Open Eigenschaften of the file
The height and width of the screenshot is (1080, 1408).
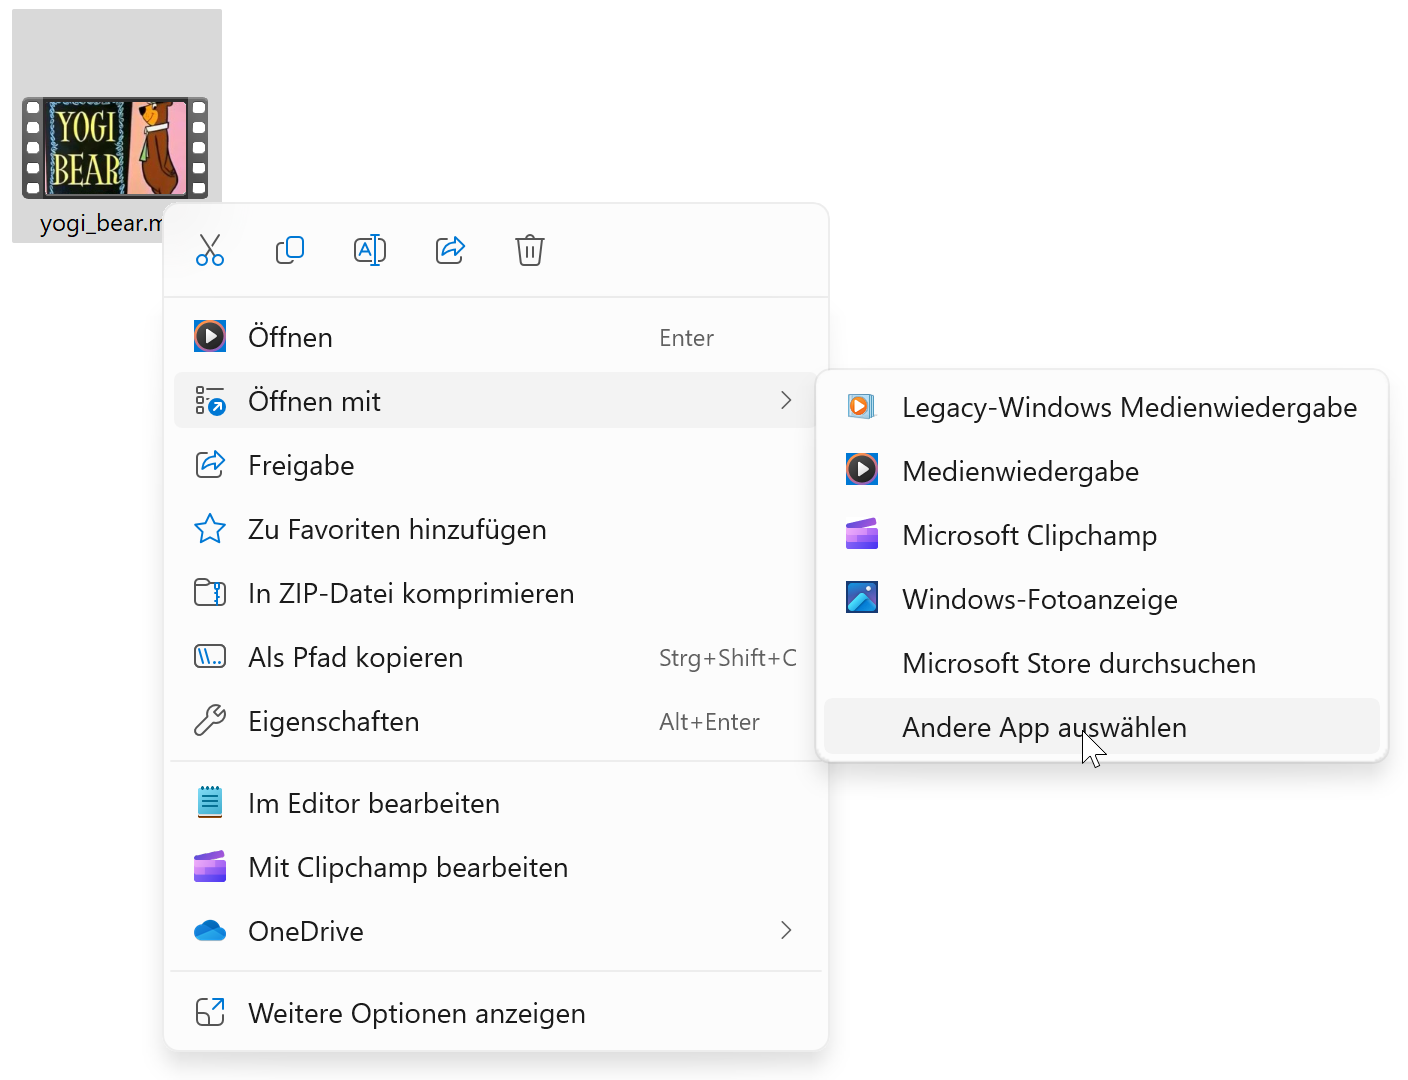pyautogui.click(x=333, y=722)
